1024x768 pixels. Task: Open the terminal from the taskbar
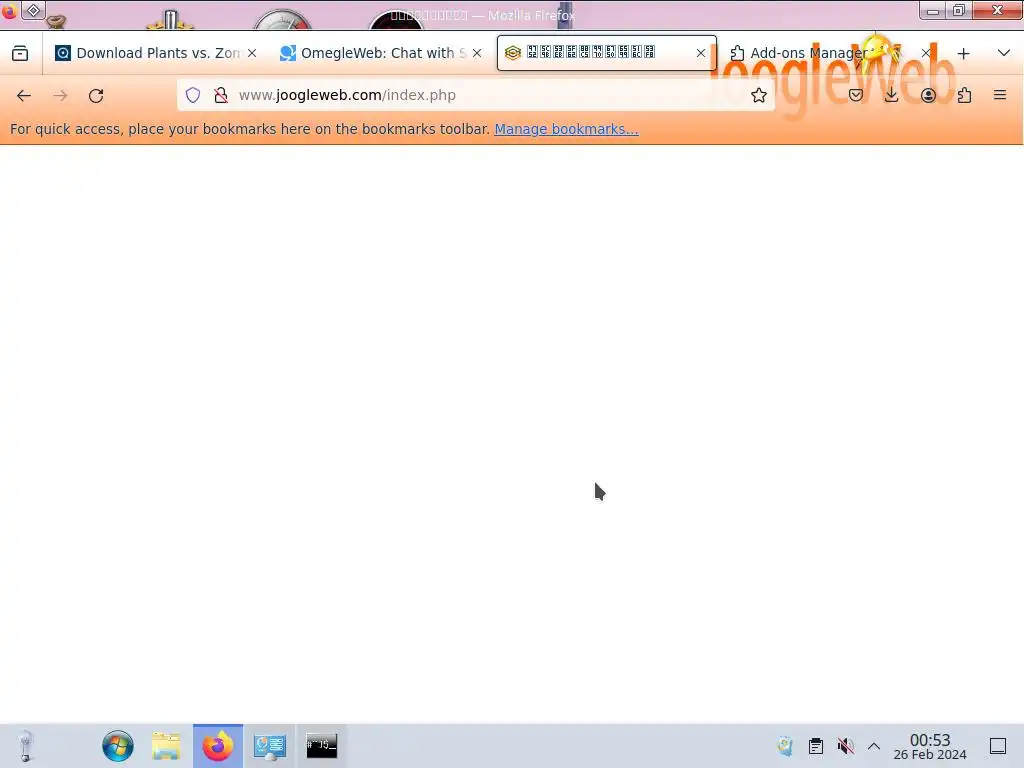[322, 746]
